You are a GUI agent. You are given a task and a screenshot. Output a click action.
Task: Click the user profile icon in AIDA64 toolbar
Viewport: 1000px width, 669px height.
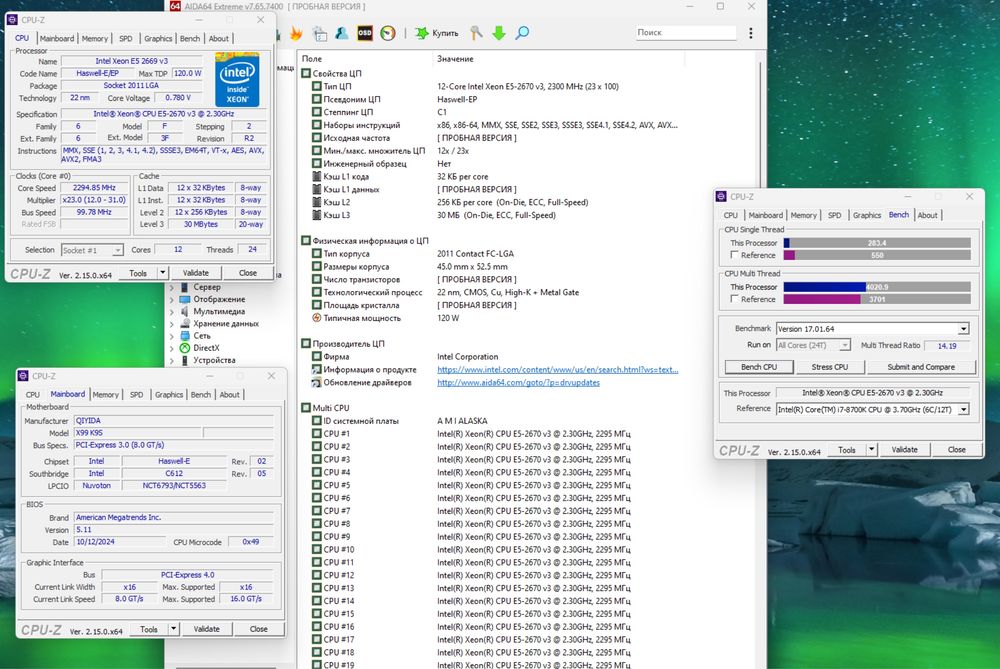click(x=342, y=33)
